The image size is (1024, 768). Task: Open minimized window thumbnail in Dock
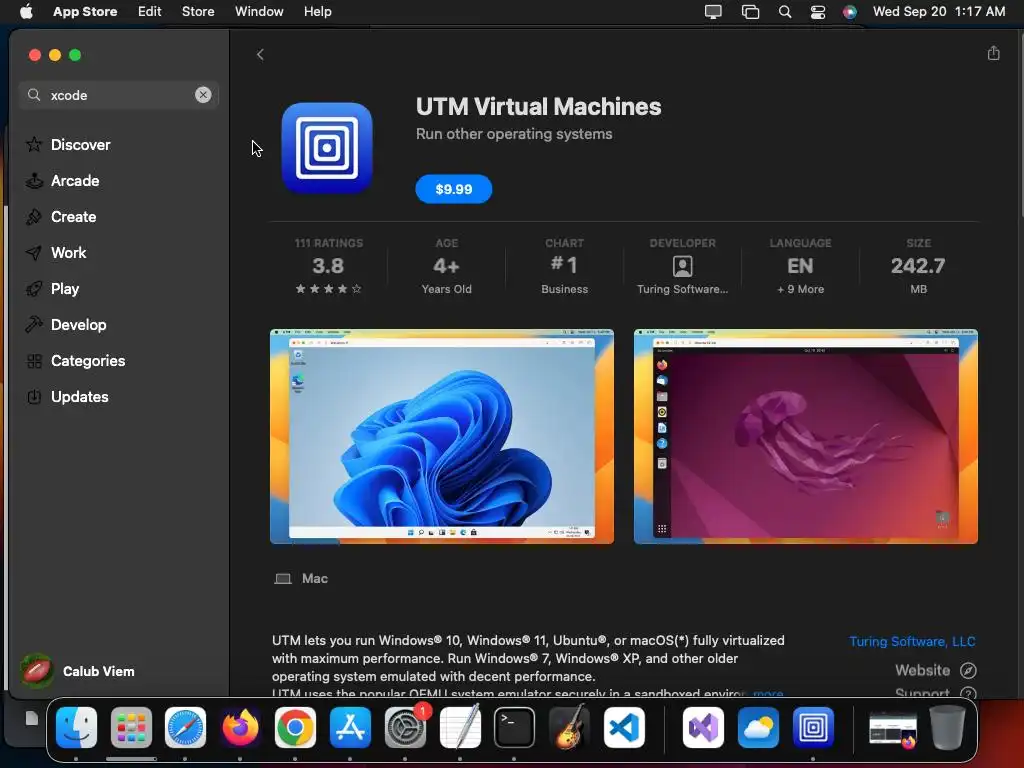pos(893,729)
